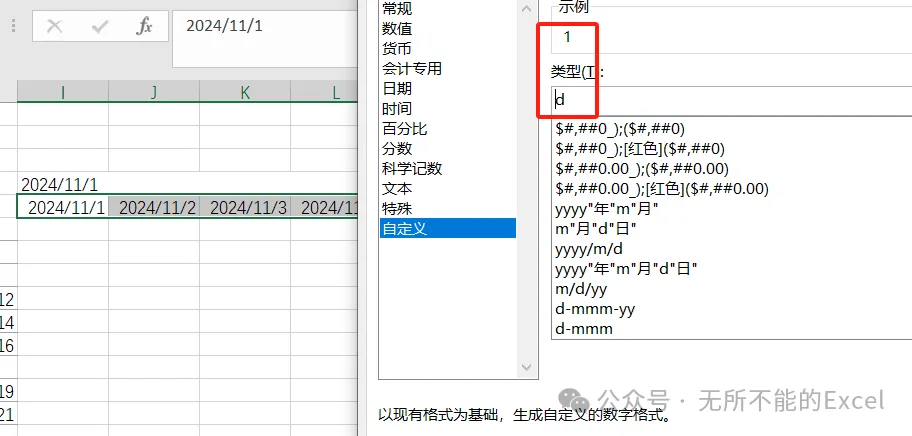This screenshot has height=436, width=912.
Task: Click the formula bar confirm checkmark icon
Action: tap(100, 27)
